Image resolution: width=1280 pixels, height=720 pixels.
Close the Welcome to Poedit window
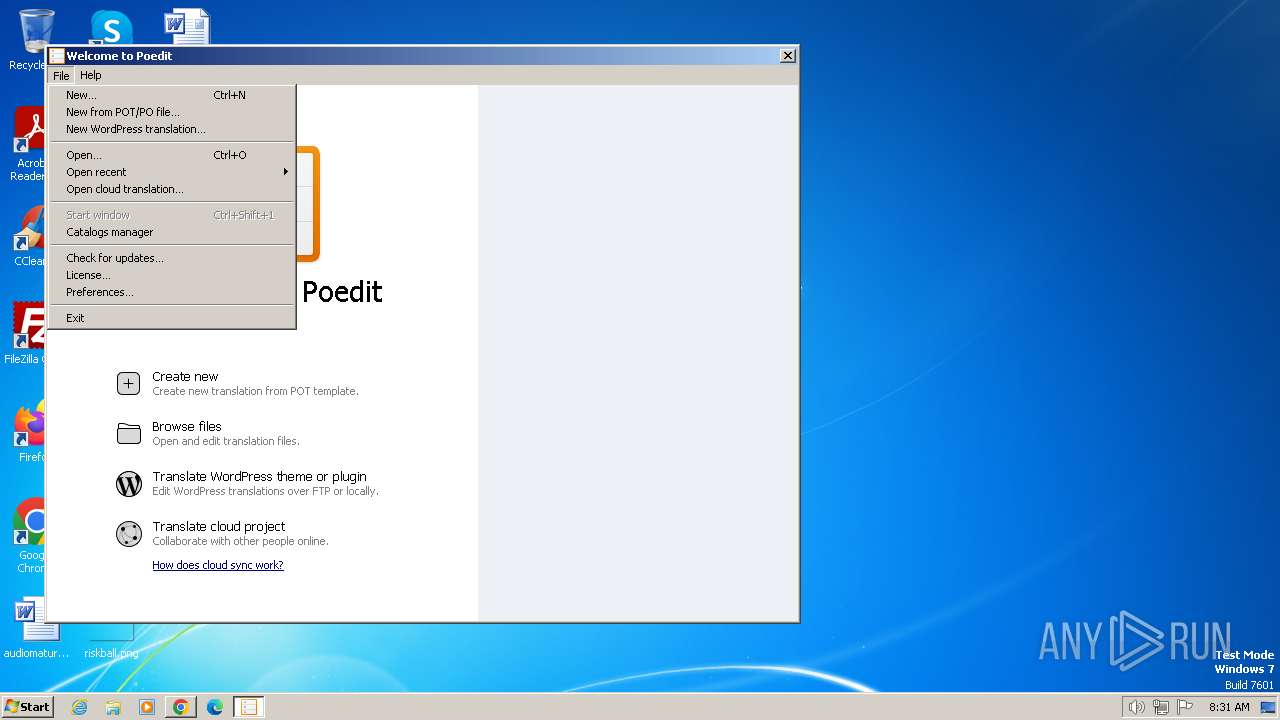coord(788,56)
